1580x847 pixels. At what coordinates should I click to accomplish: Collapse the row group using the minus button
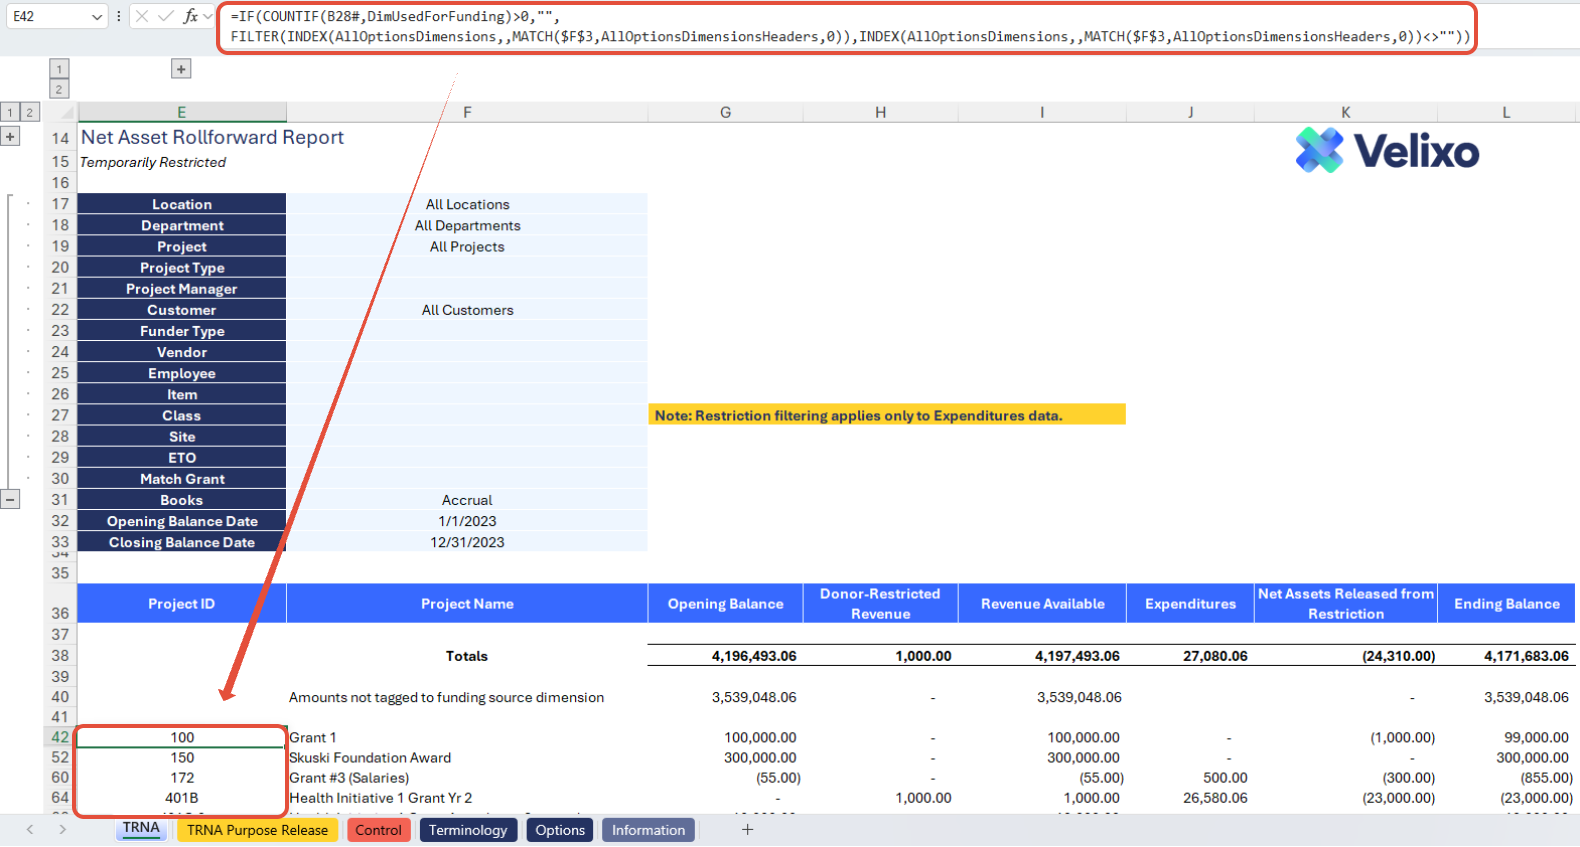pyautogui.click(x=10, y=499)
